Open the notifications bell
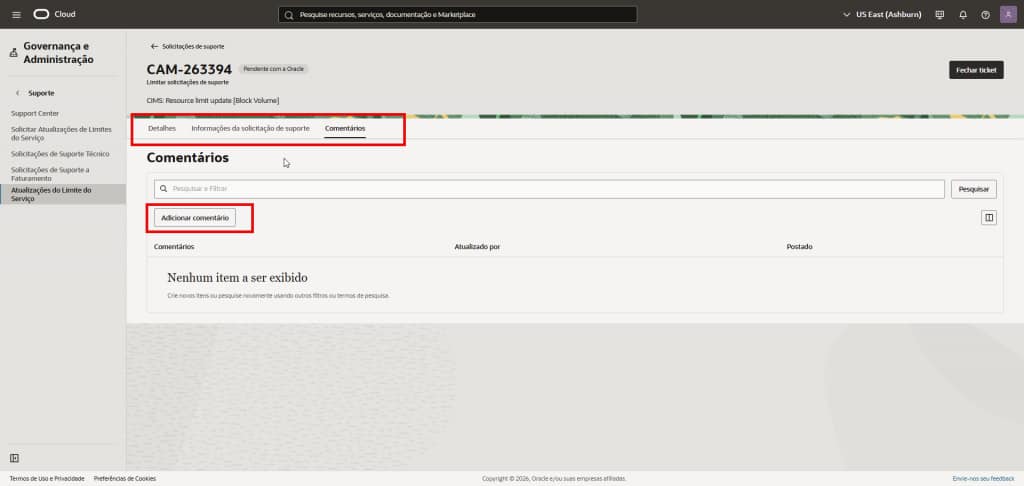The image size is (1024, 486). pyautogui.click(x=963, y=14)
